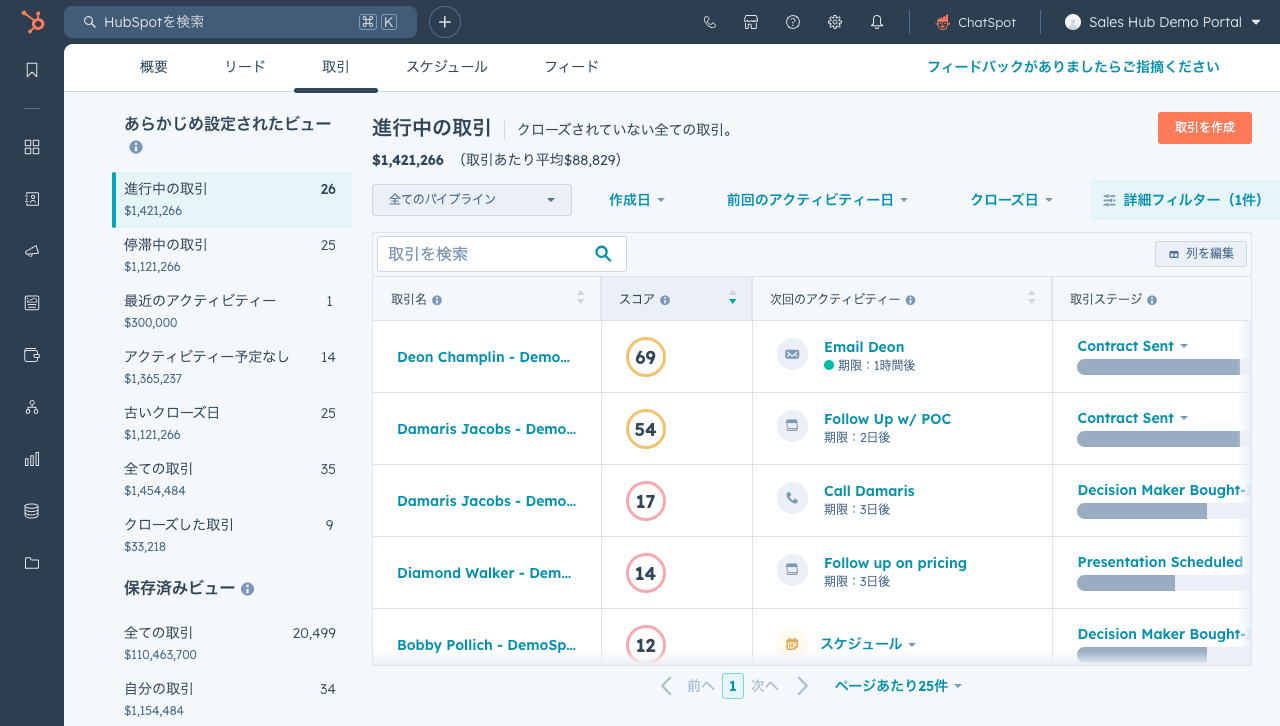Screen dimensions: 1280x726
Task: Switch to the フィード tab
Action: coord(572,67)
